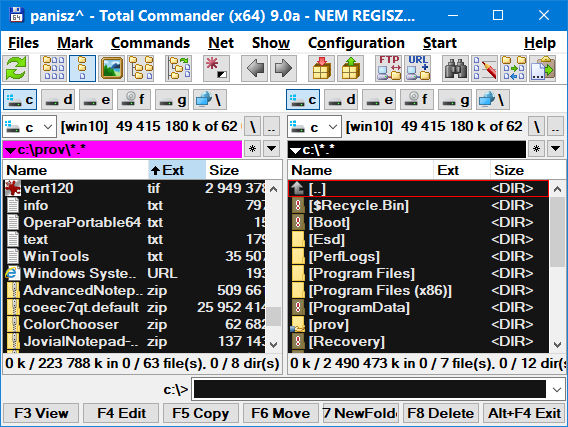Open the new URL connection icon

point(417,68)
